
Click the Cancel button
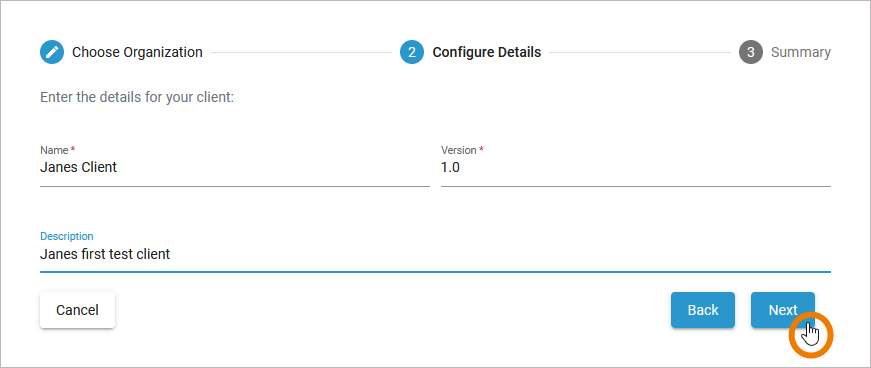pos(77,310)
